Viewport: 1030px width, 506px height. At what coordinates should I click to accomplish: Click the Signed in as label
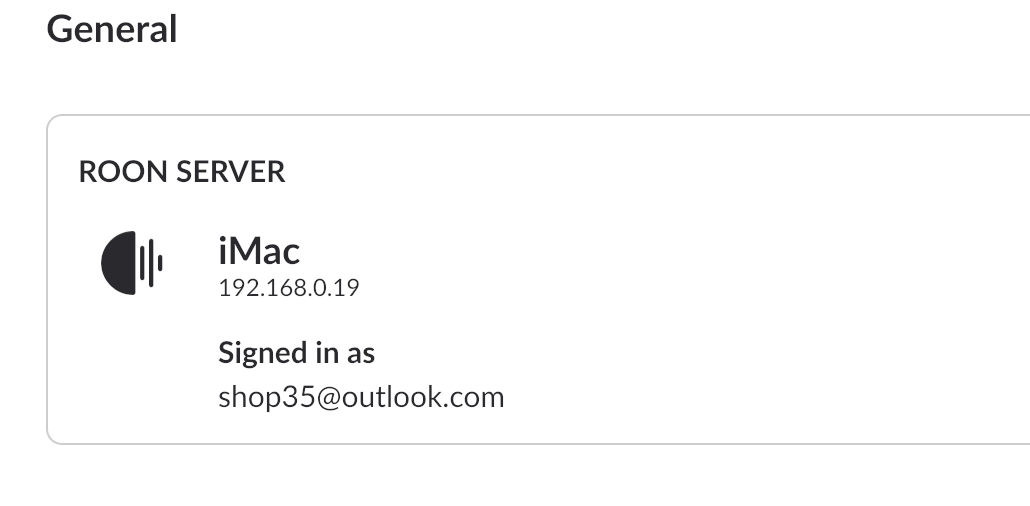296,353
